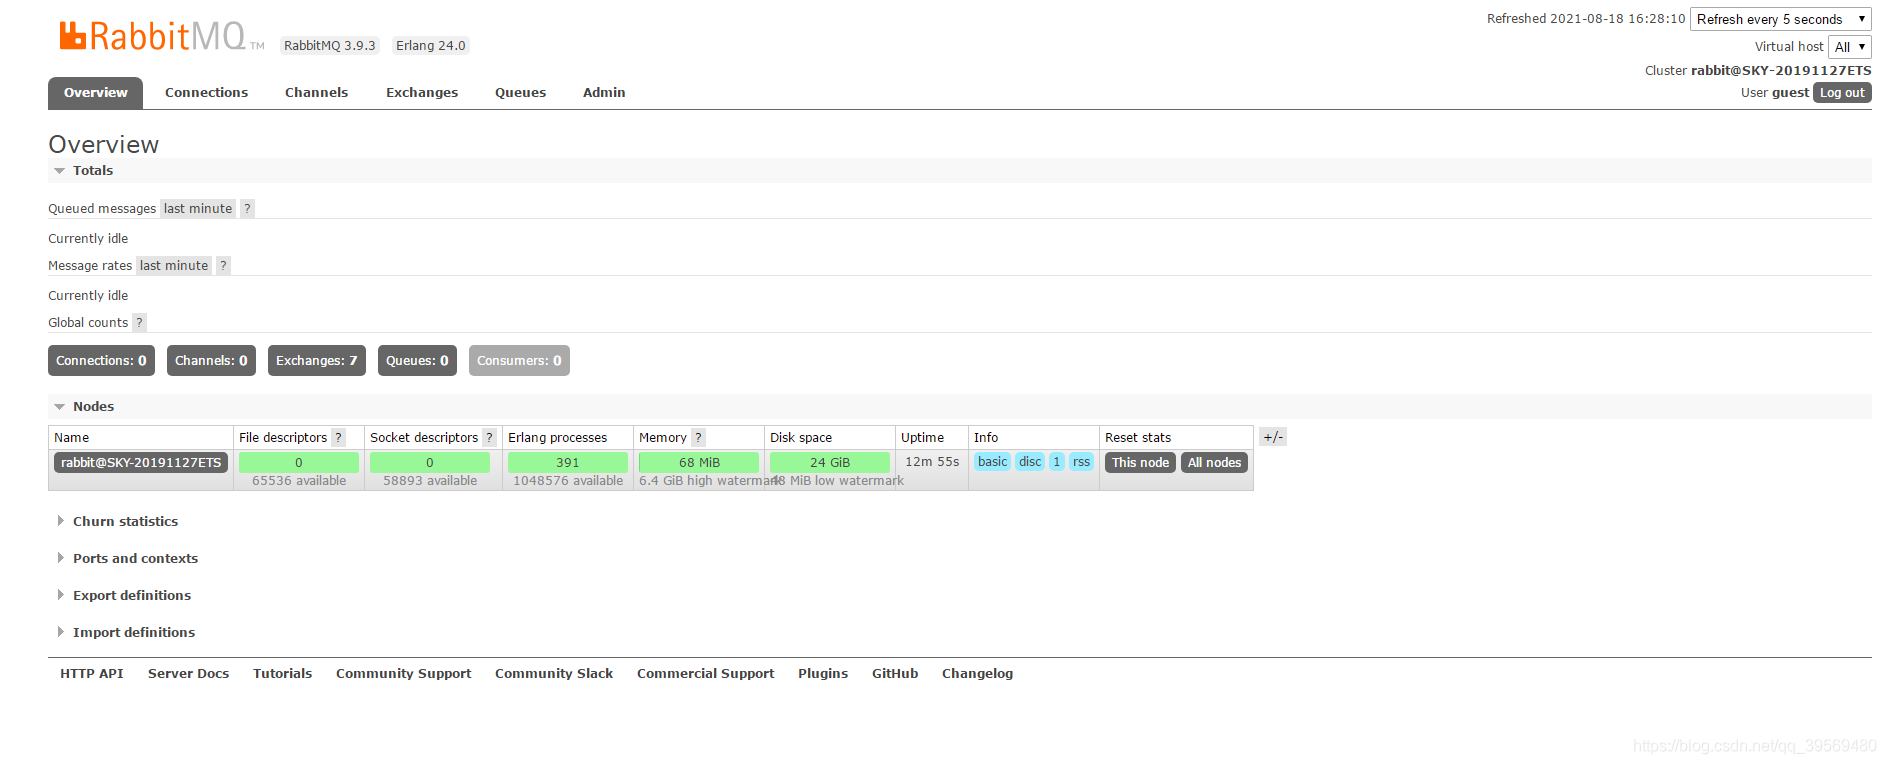Go to the Exchanges tab
The height and width of the screenshot is (764, 1886).
[x=422, y=93]
